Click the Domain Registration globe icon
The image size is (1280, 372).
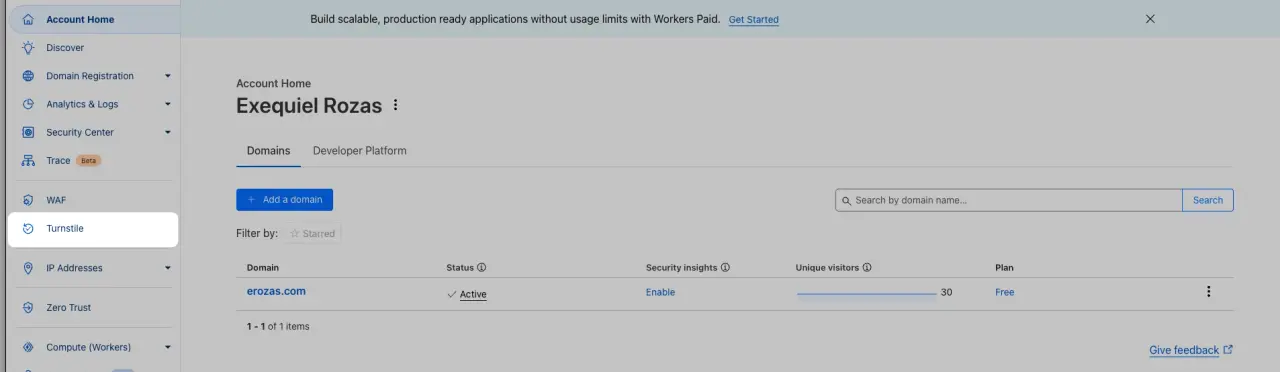[x=28, y=76]
